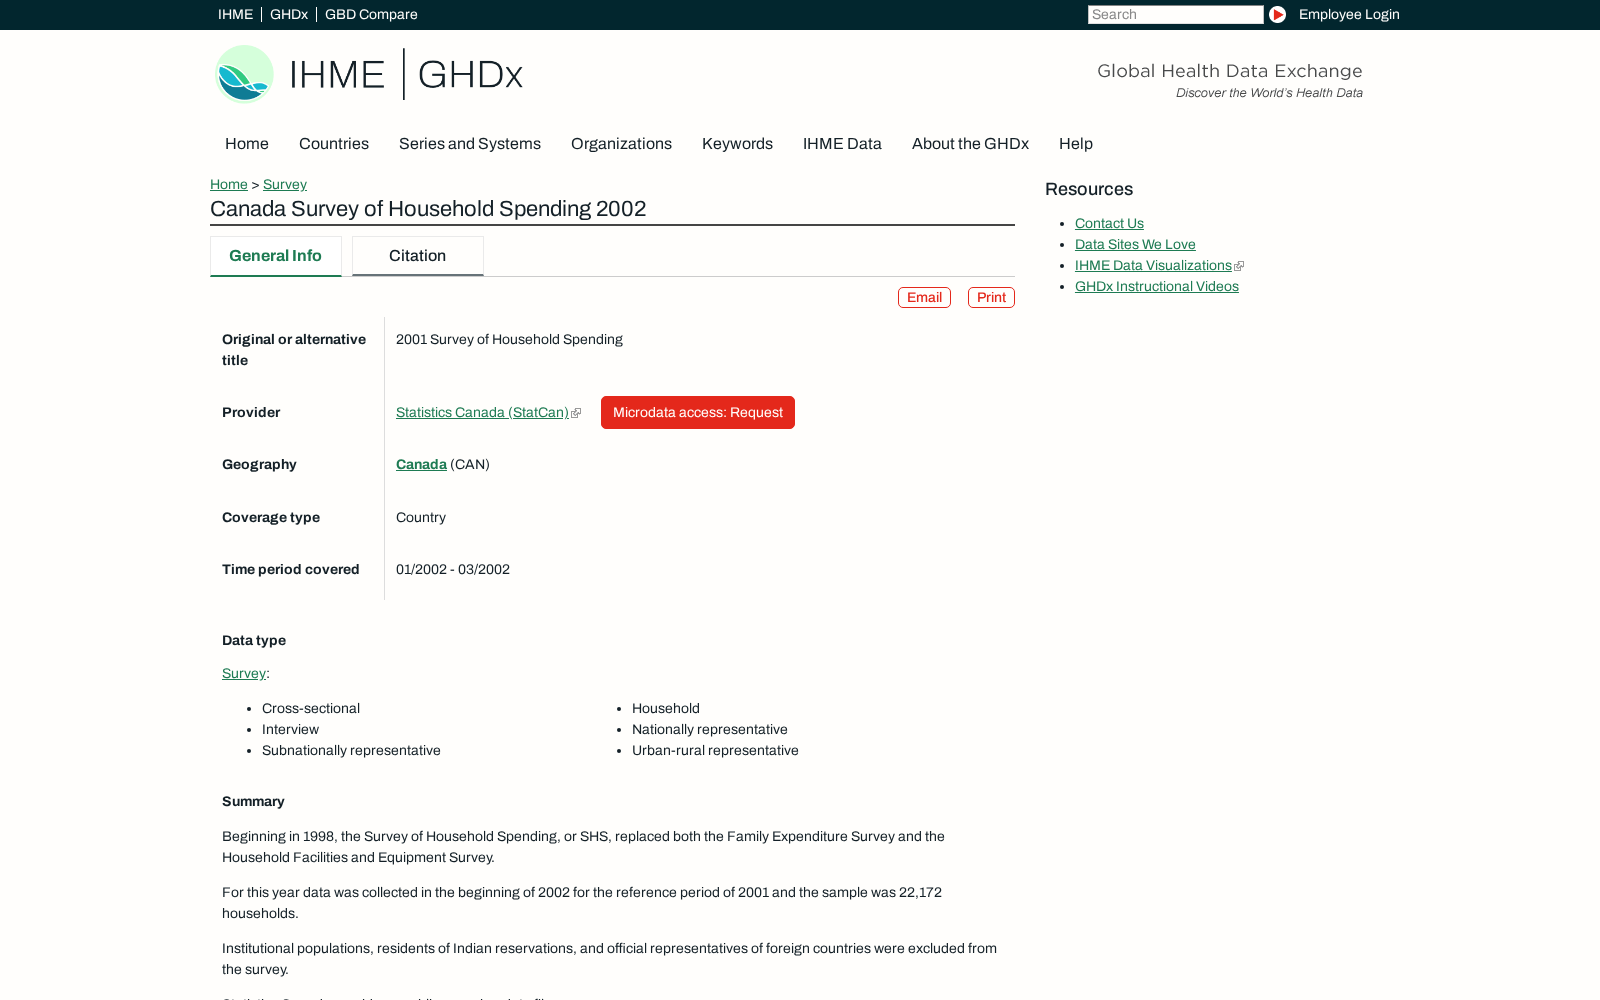Open the Countries menu

point(334,144)
